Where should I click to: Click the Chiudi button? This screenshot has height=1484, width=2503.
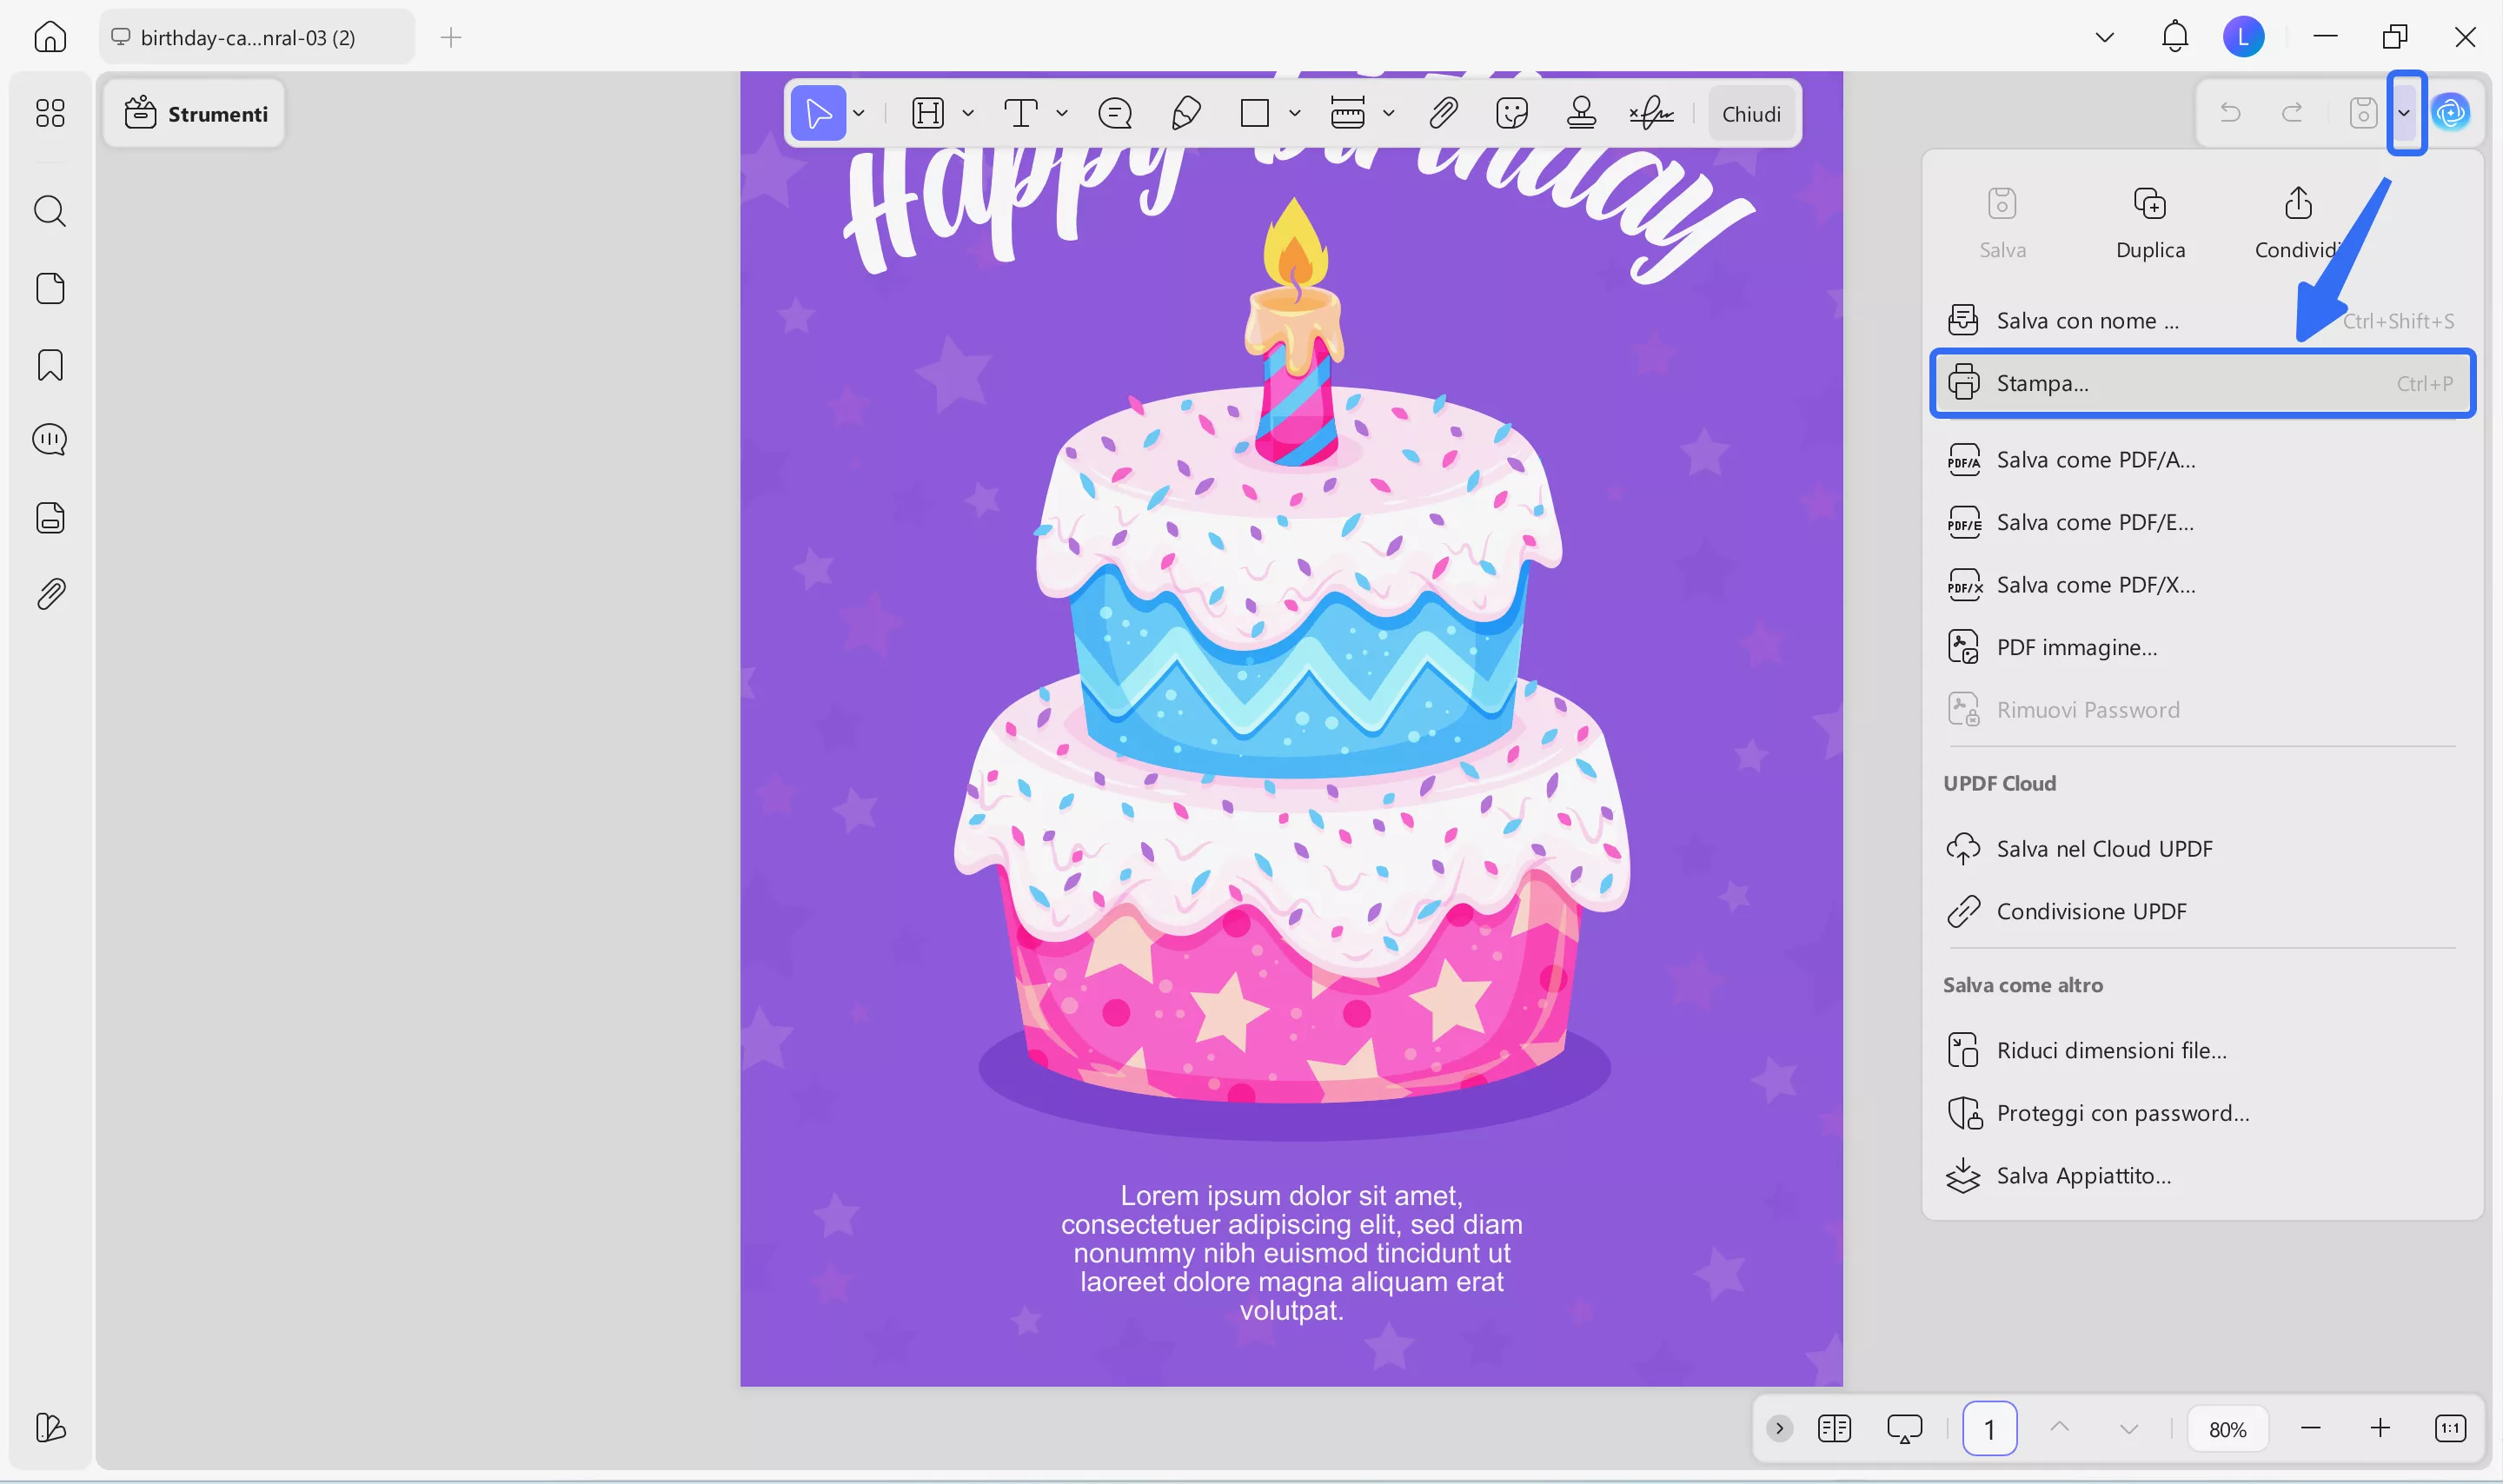click(x=1751, y=113)
